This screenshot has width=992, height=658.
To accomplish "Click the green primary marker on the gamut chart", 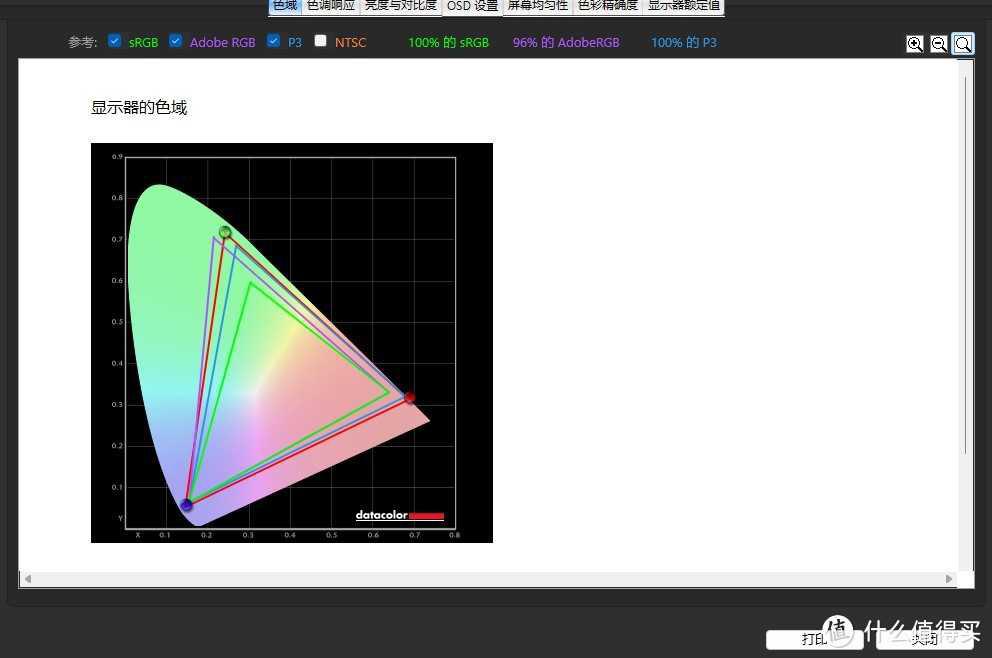I will pyautogui.click(x=225, y=232).
